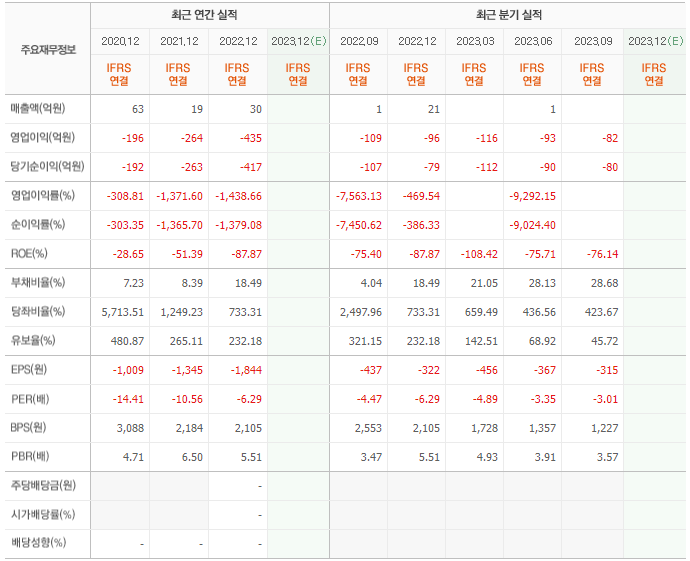Select the 순이익률(%) row label
The image size is (690, 561).
pyautogui.click(x=38, y=224)
